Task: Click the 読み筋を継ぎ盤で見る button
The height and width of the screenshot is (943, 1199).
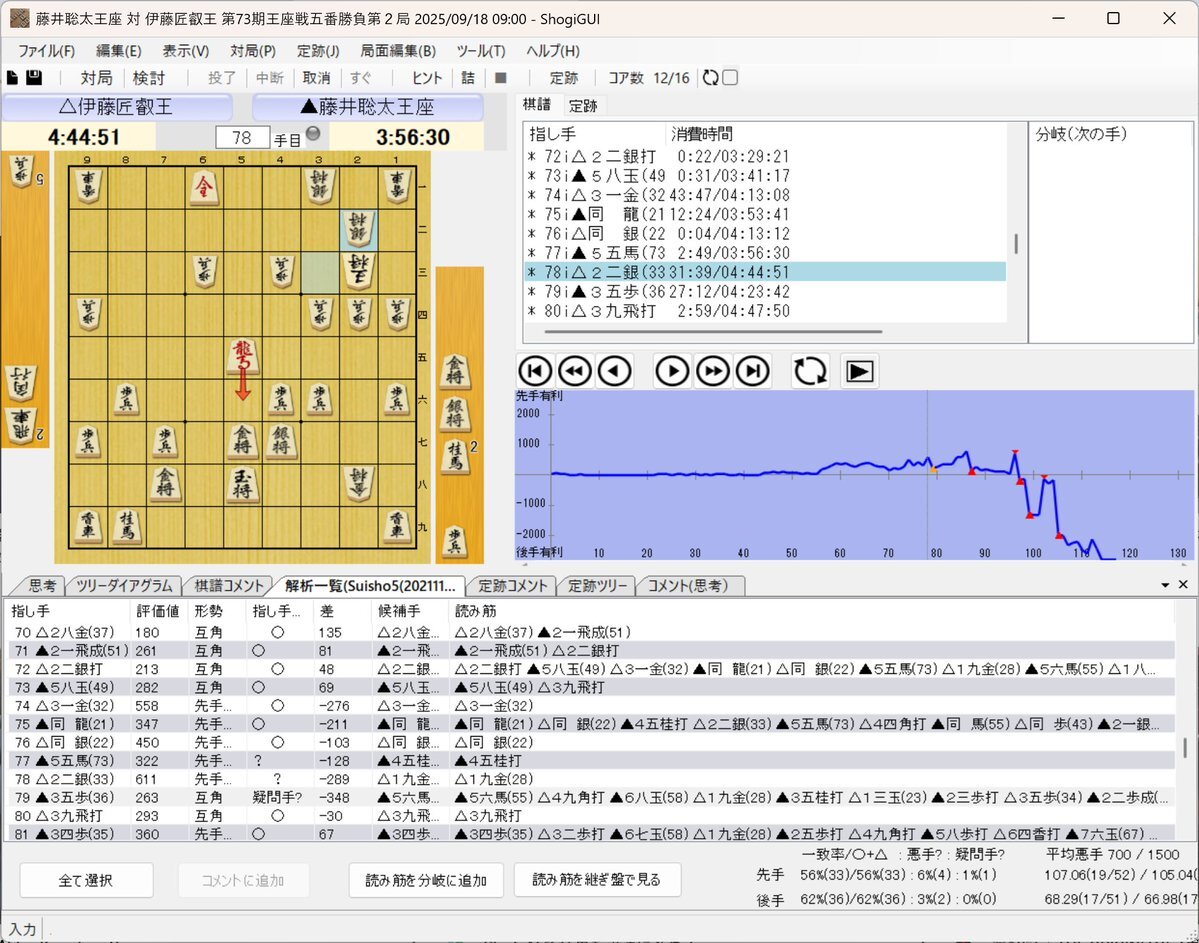Action: [x=596, y=880]
